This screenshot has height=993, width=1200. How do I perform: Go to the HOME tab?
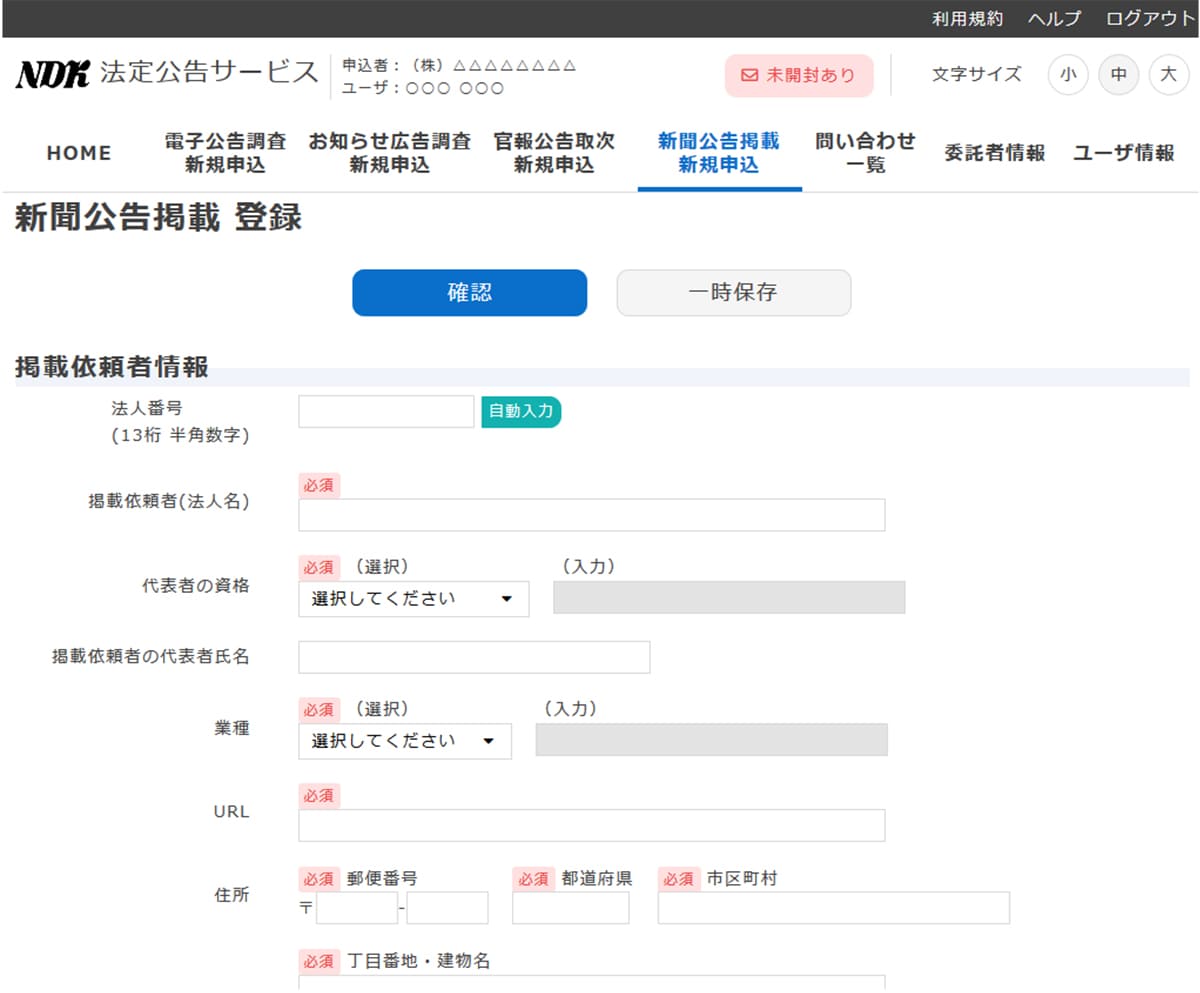(x=79, y=153)
